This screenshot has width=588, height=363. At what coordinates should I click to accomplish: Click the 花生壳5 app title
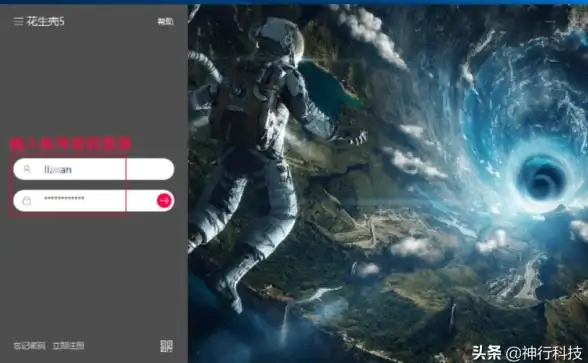pos(45,21)
